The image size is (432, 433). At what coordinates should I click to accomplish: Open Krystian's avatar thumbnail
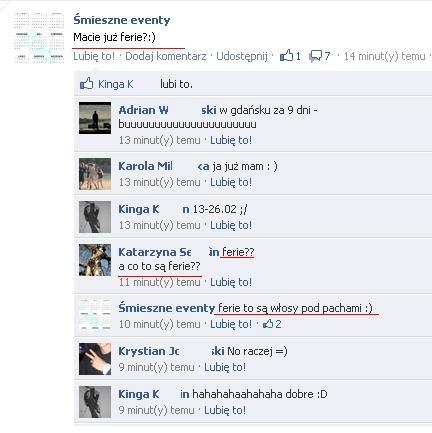pos(95,359)
